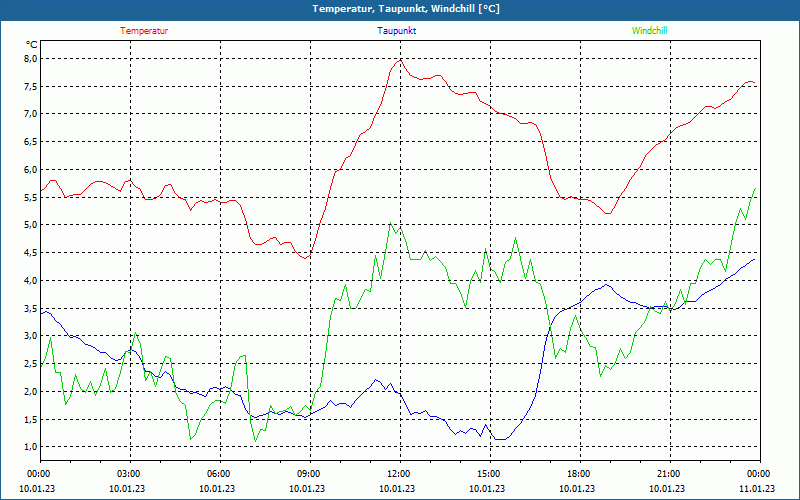Click the 21:00 time axis marker
Screen dimensions: 800x500
[669, 474]
